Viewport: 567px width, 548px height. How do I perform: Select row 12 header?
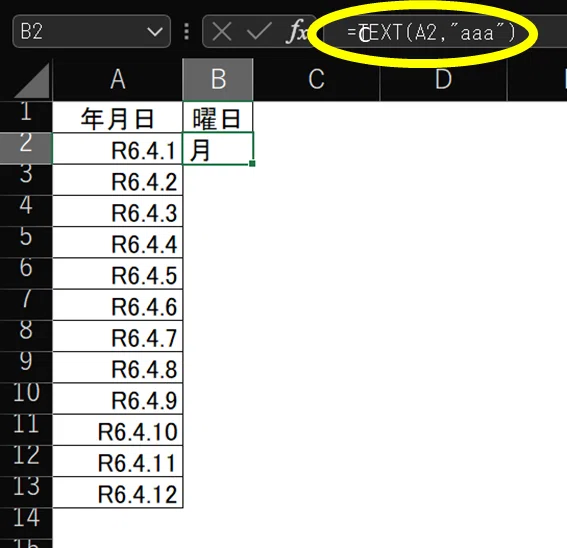(26, 460)
